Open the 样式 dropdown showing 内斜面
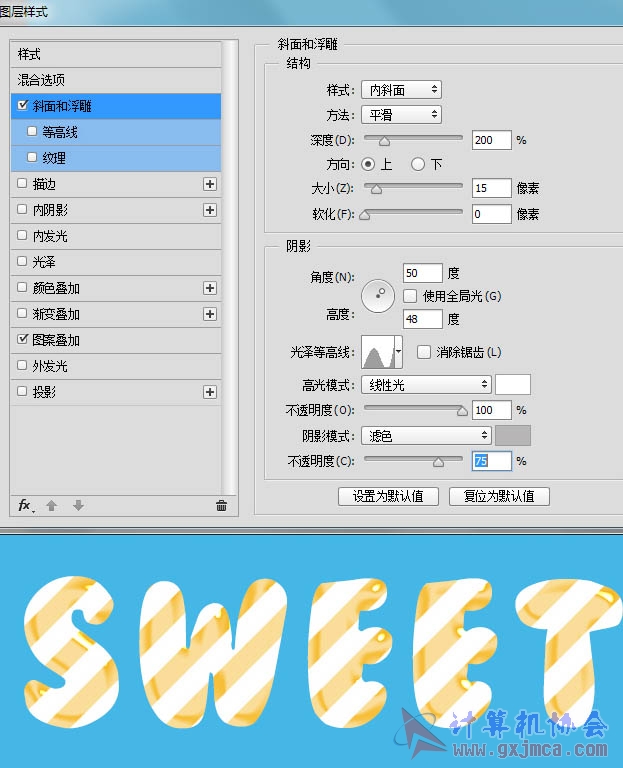This screenshot has height=768, width=623. [x=401, y=90]
